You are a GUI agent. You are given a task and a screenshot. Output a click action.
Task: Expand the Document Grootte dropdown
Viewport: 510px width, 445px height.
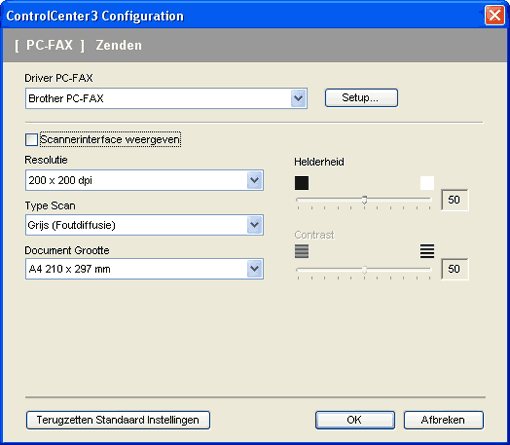coord(144,269)
